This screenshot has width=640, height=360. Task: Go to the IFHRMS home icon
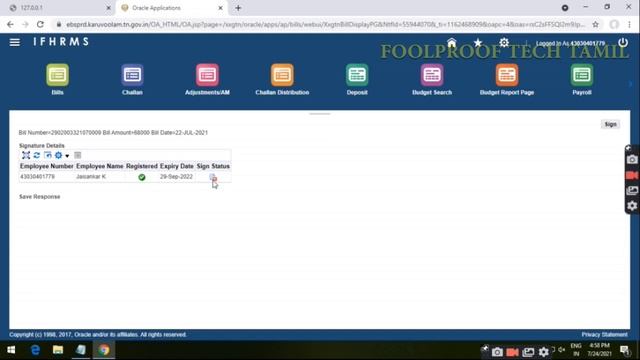pyautogui.click(x=451, y=42)
